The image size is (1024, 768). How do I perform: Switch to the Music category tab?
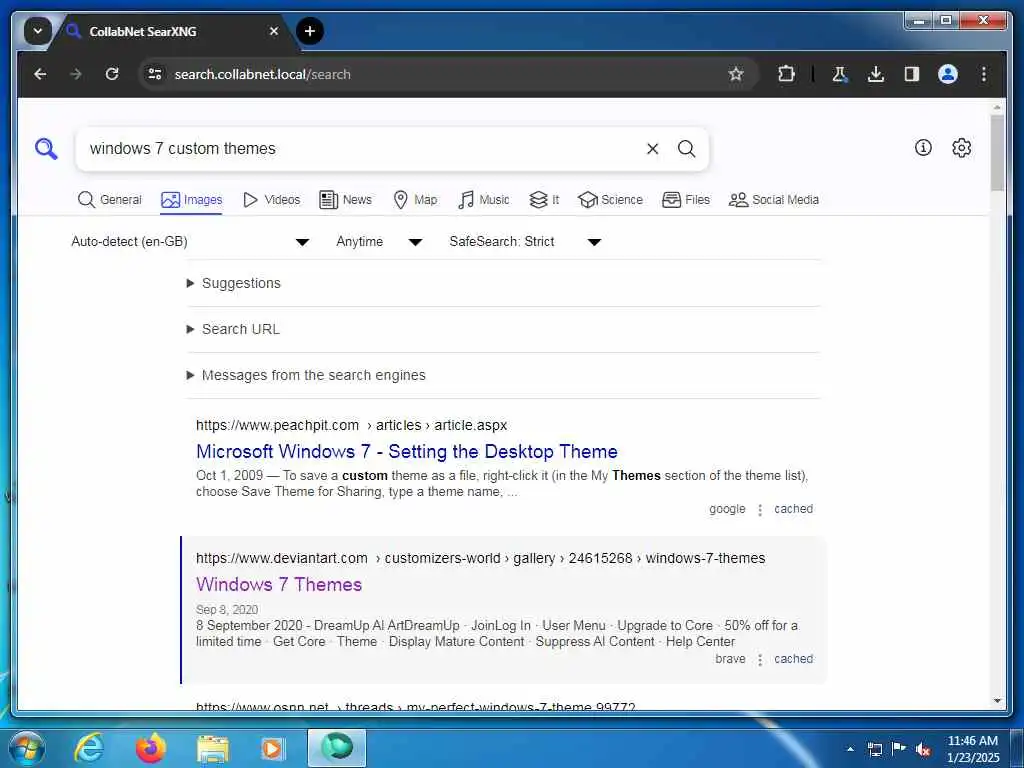click(x=484, y=200)
